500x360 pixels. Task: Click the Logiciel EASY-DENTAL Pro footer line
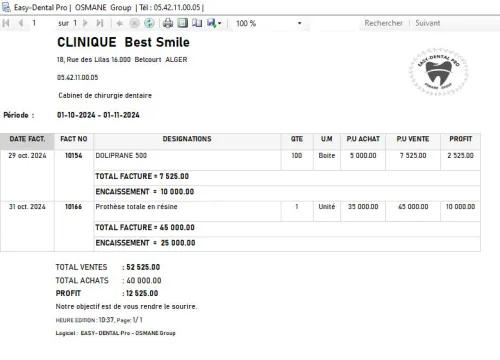[x=115, y=333]
